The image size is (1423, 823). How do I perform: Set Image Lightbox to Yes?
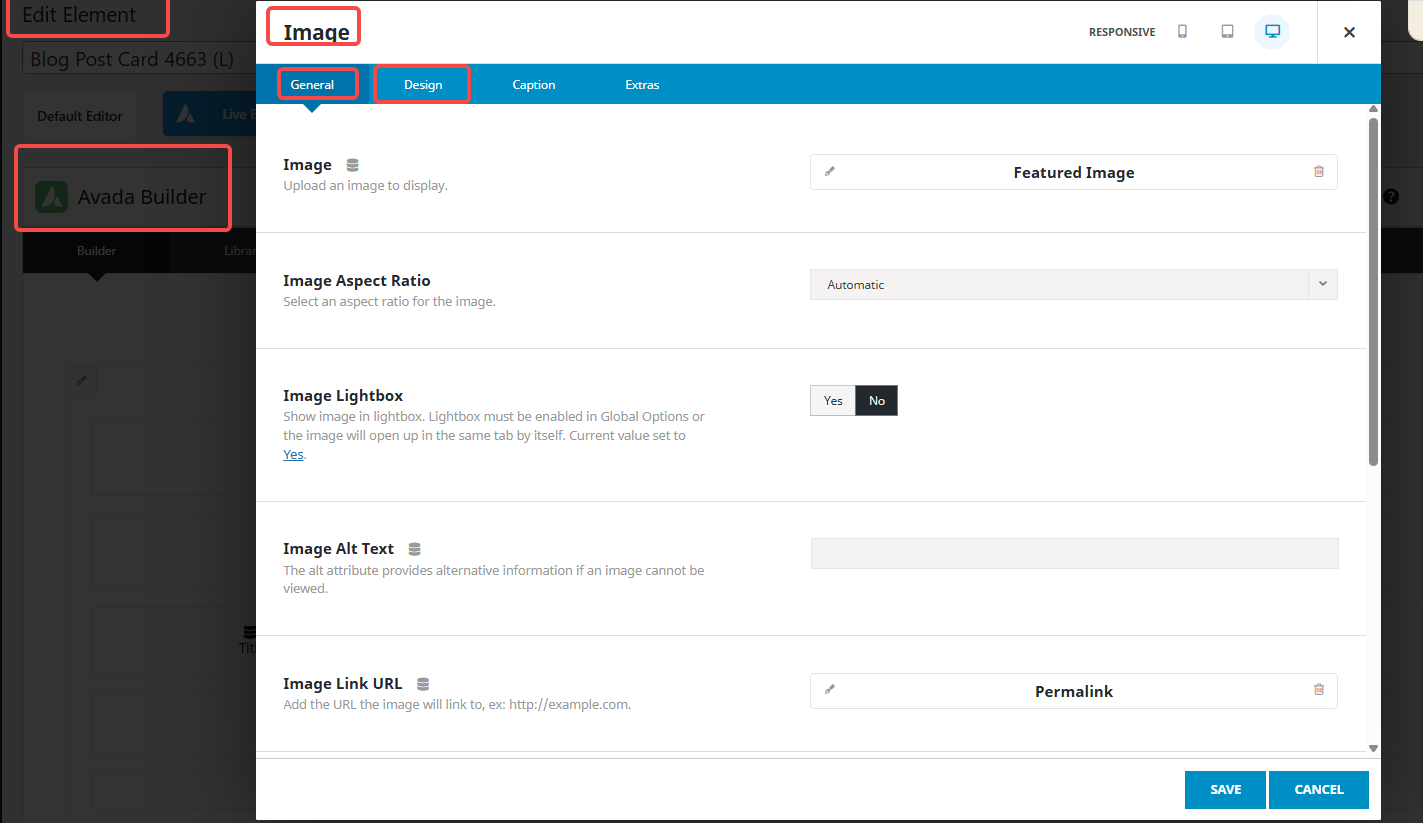(x=833, y=401)
